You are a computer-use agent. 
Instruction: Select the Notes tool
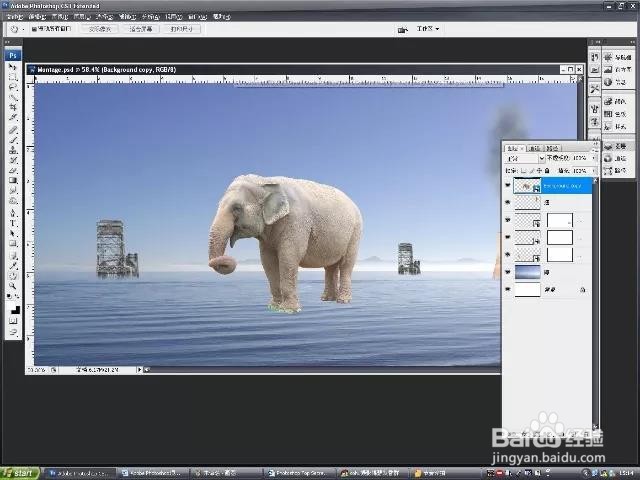pyautogui.click(x=13, y=256)
